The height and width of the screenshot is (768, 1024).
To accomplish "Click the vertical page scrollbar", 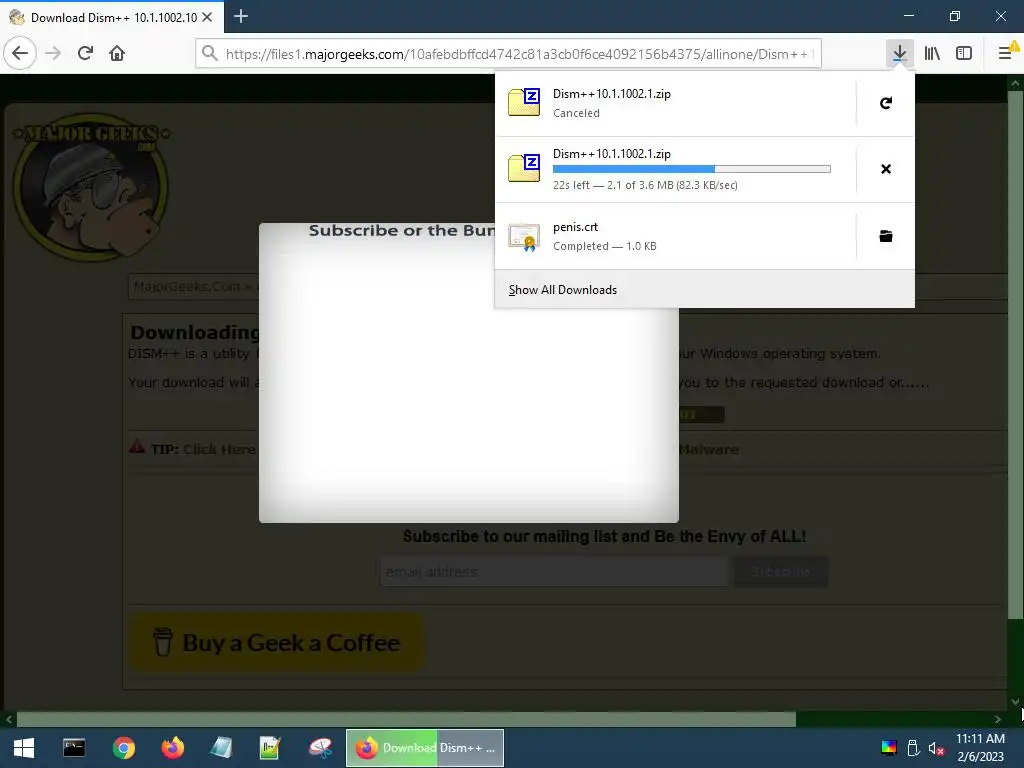I will tap(1015, 356).
